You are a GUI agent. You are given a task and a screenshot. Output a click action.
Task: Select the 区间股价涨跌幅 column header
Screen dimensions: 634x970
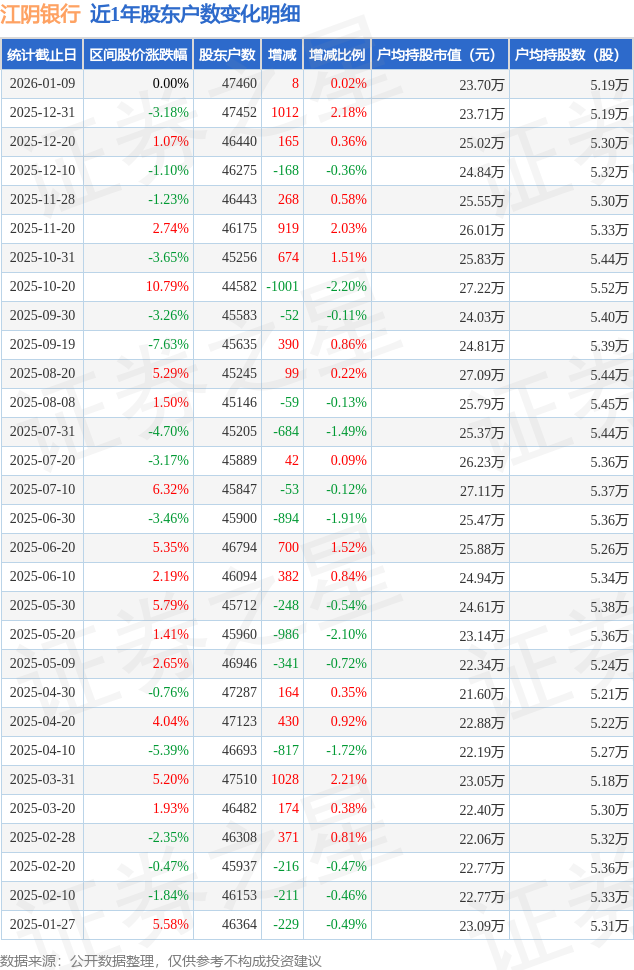point(137,55)
